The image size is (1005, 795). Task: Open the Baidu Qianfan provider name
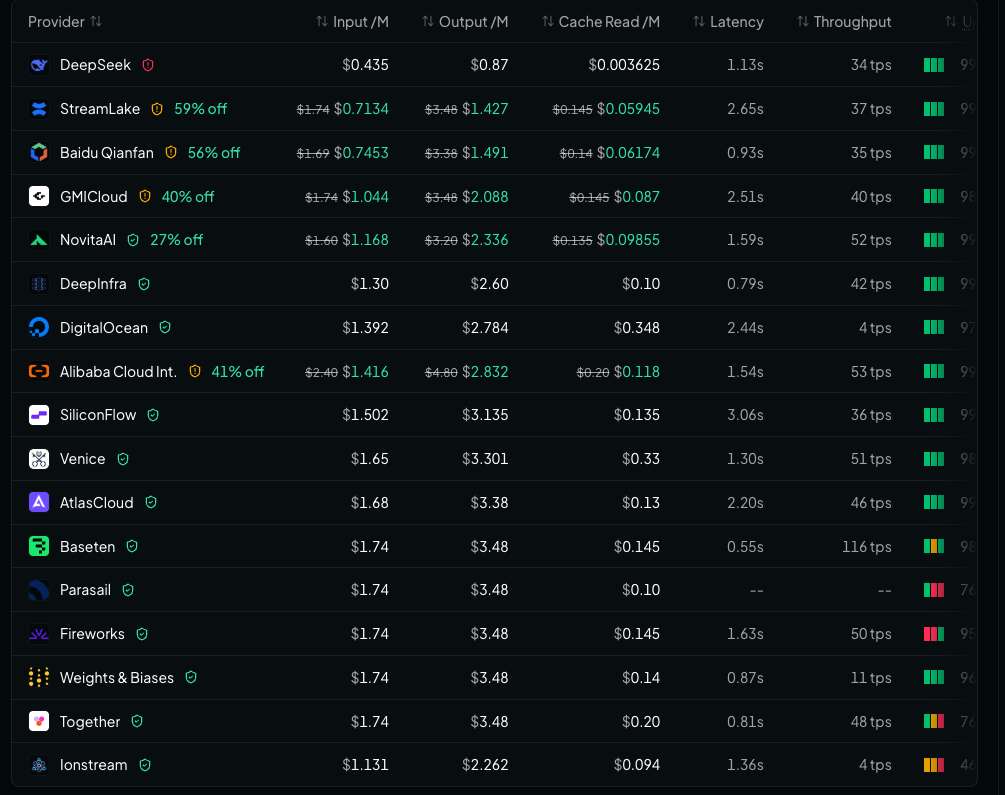coord(107,153)
